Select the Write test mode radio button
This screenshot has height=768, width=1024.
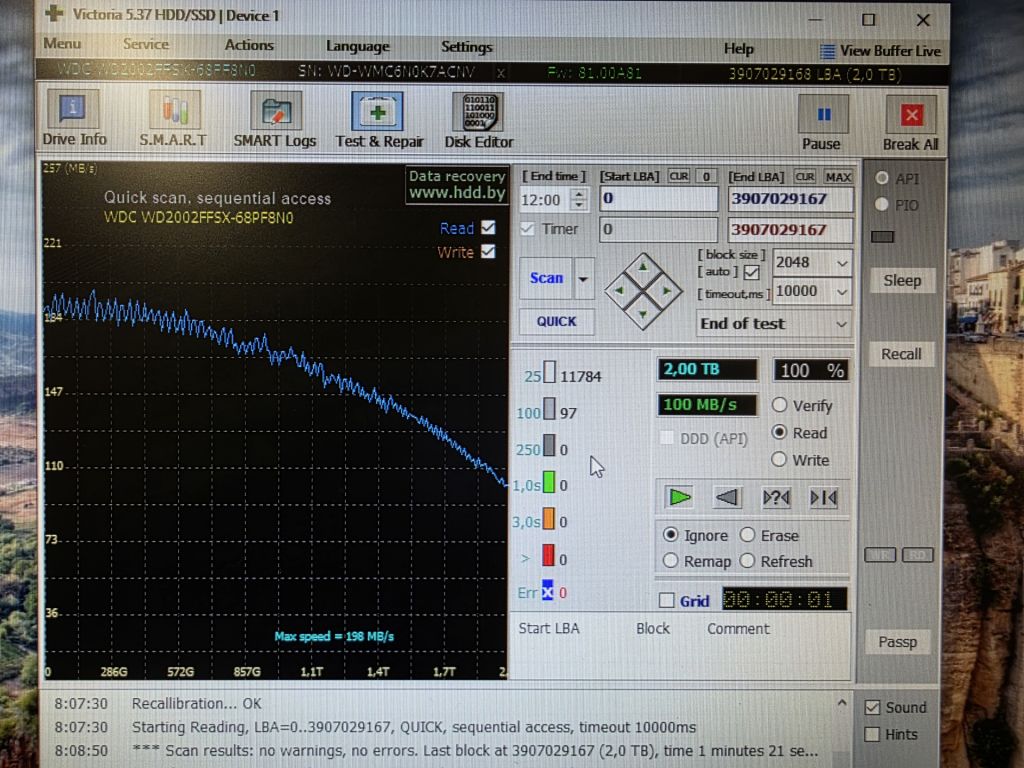coord(778,459)
